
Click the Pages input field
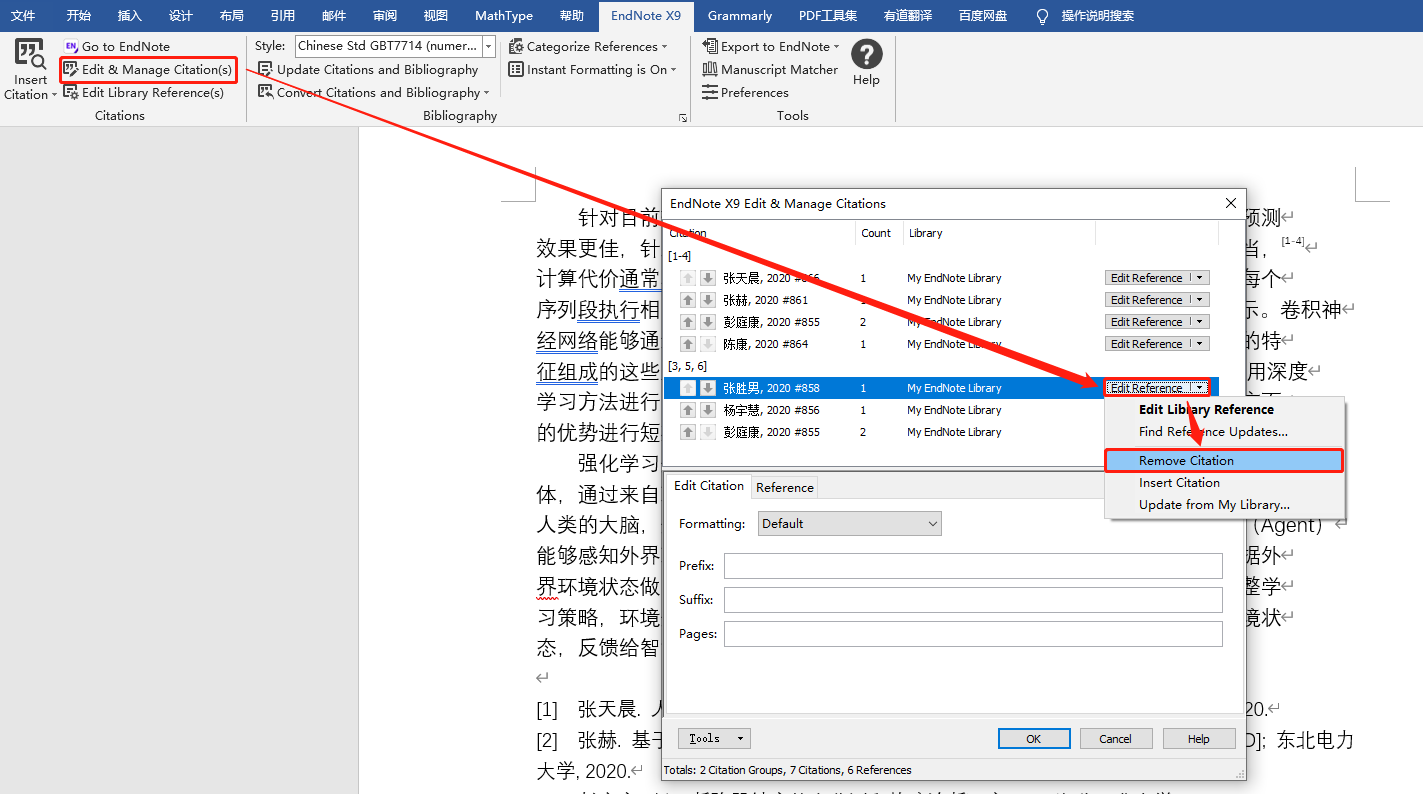973,634
